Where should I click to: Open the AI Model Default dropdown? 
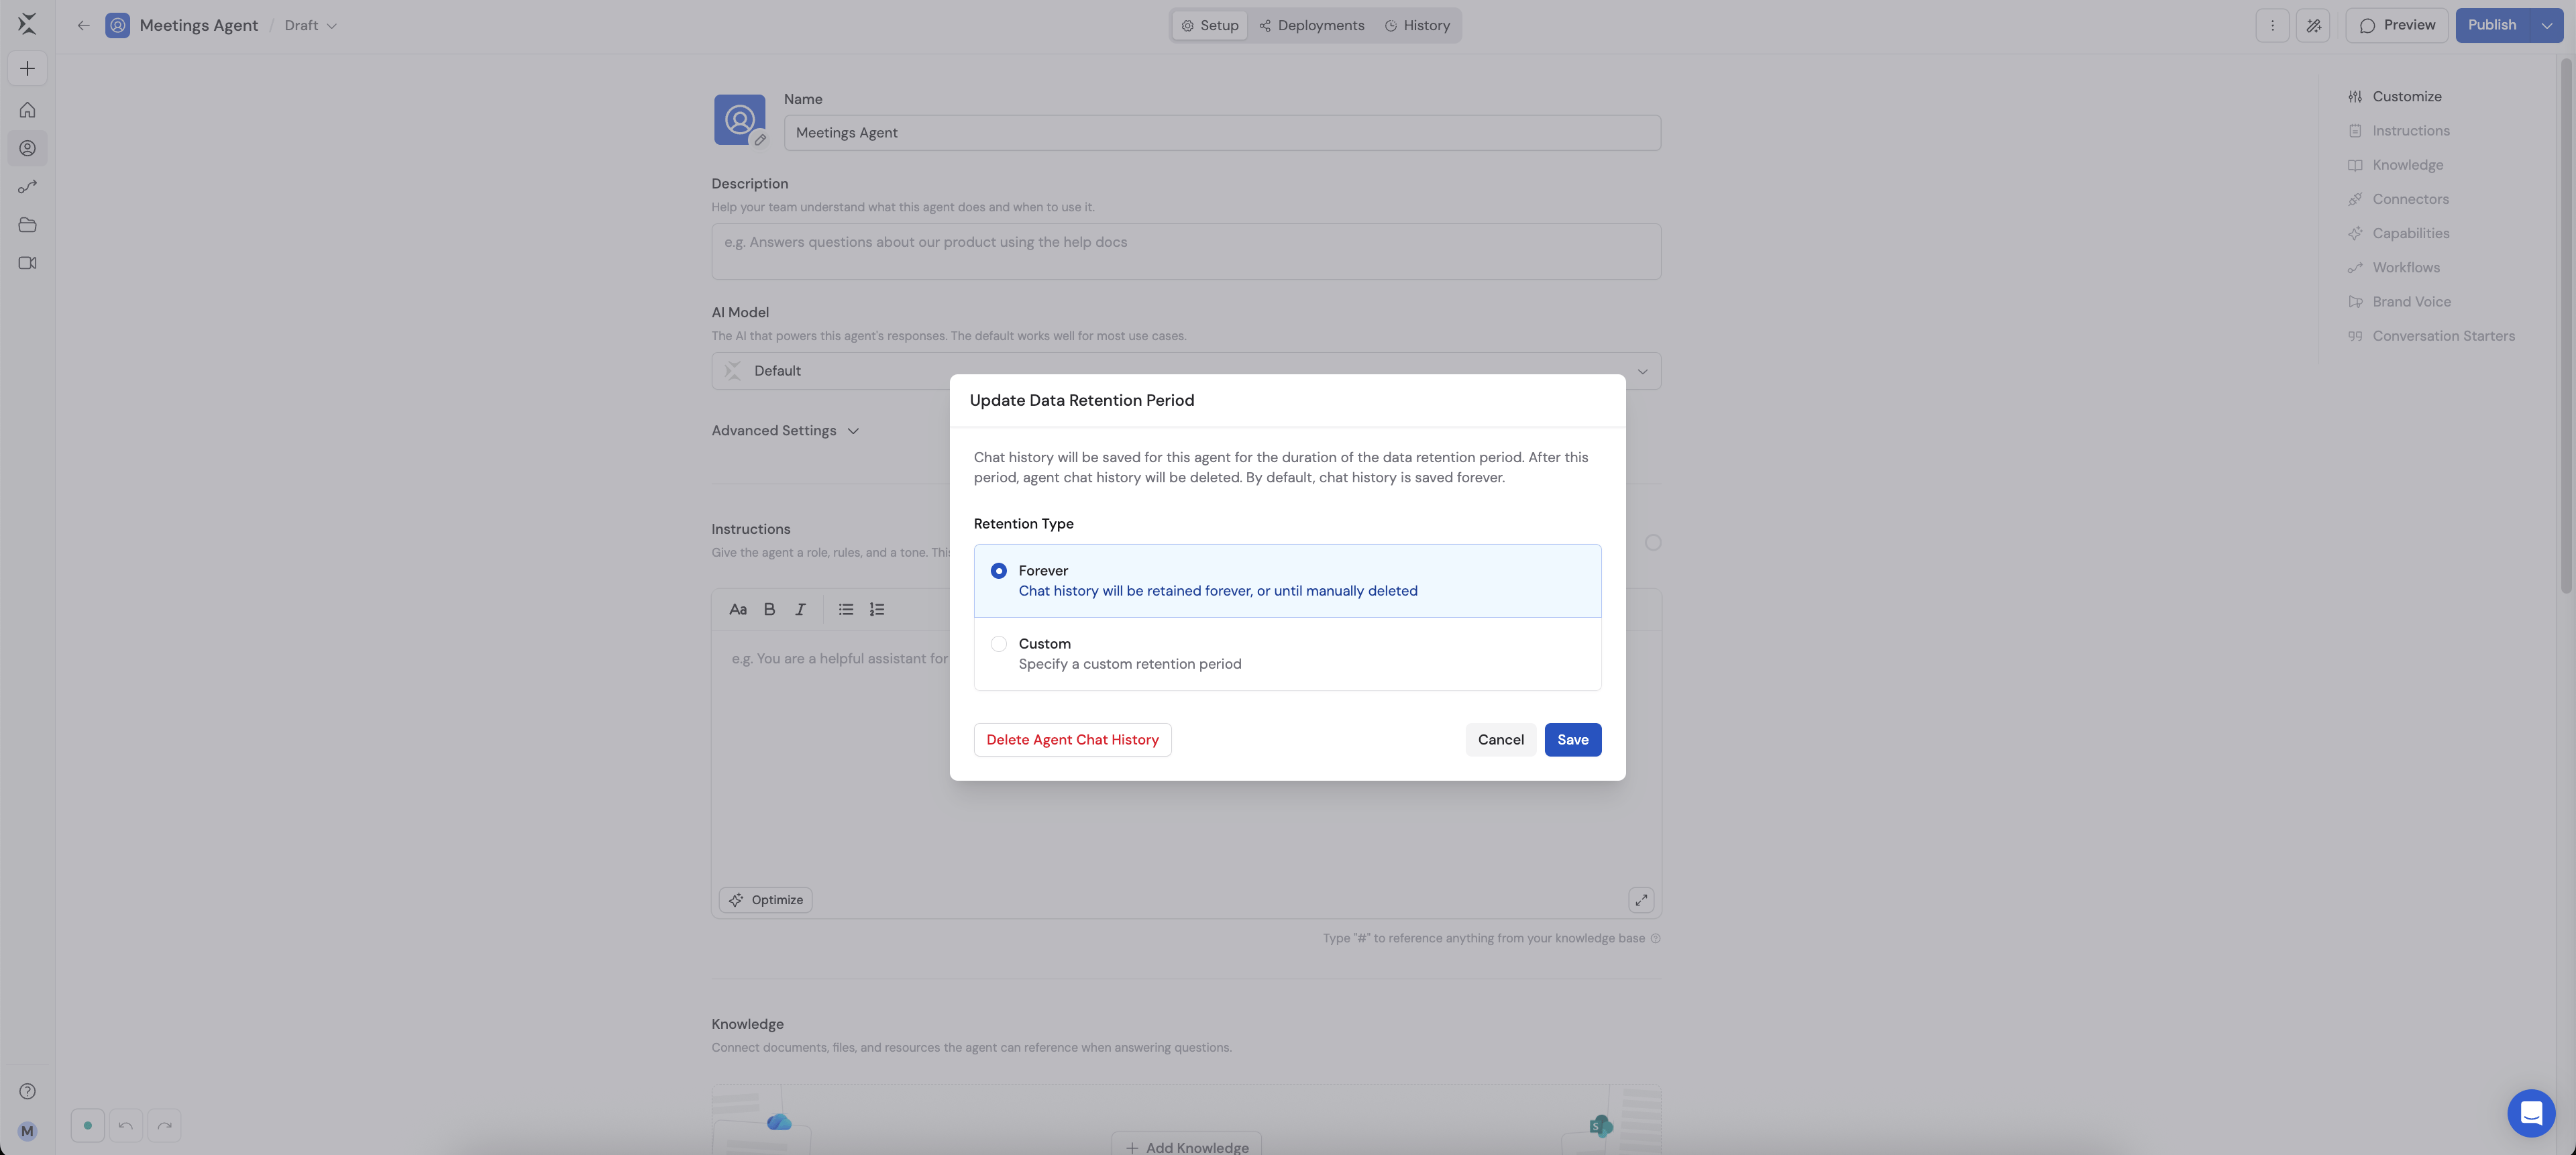coord(1186,371)
